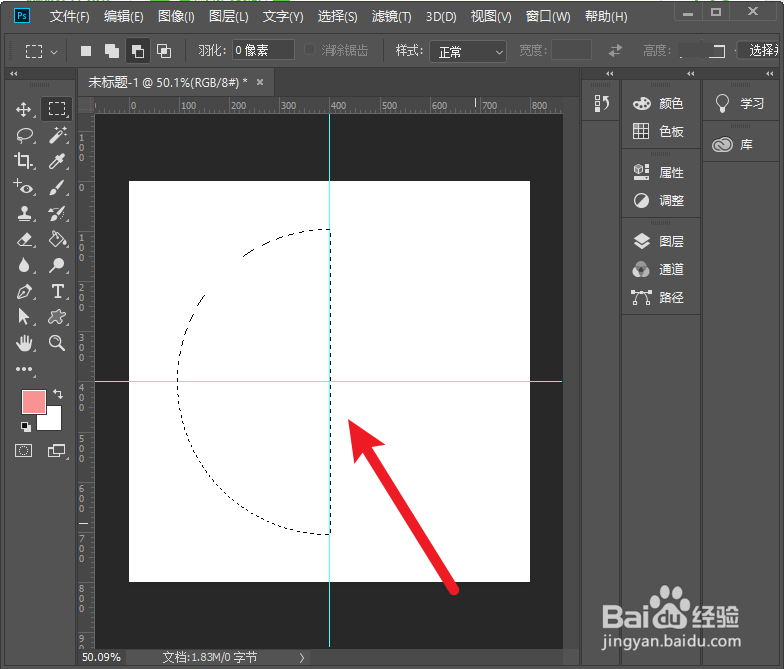The width and height of the screenshot is (784, 669).
Task: Select the Type tool
Action: (58, 292)
